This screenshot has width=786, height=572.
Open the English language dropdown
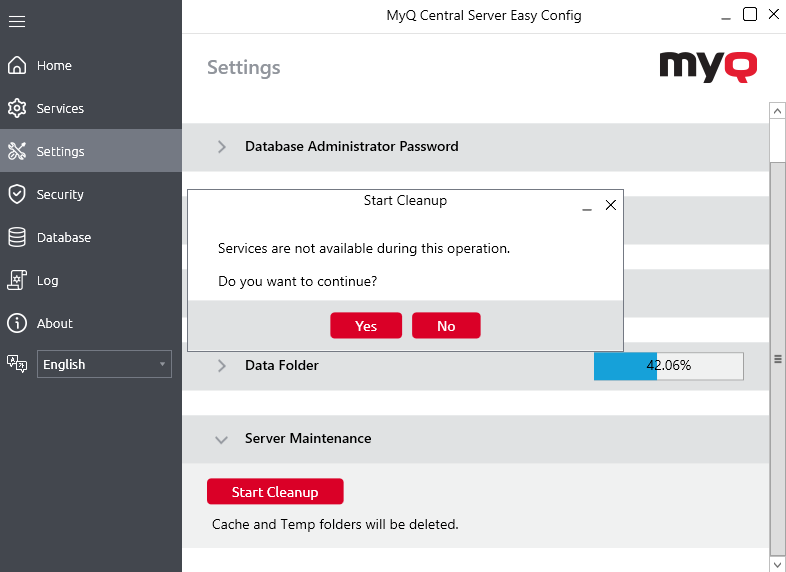(104, 365)
